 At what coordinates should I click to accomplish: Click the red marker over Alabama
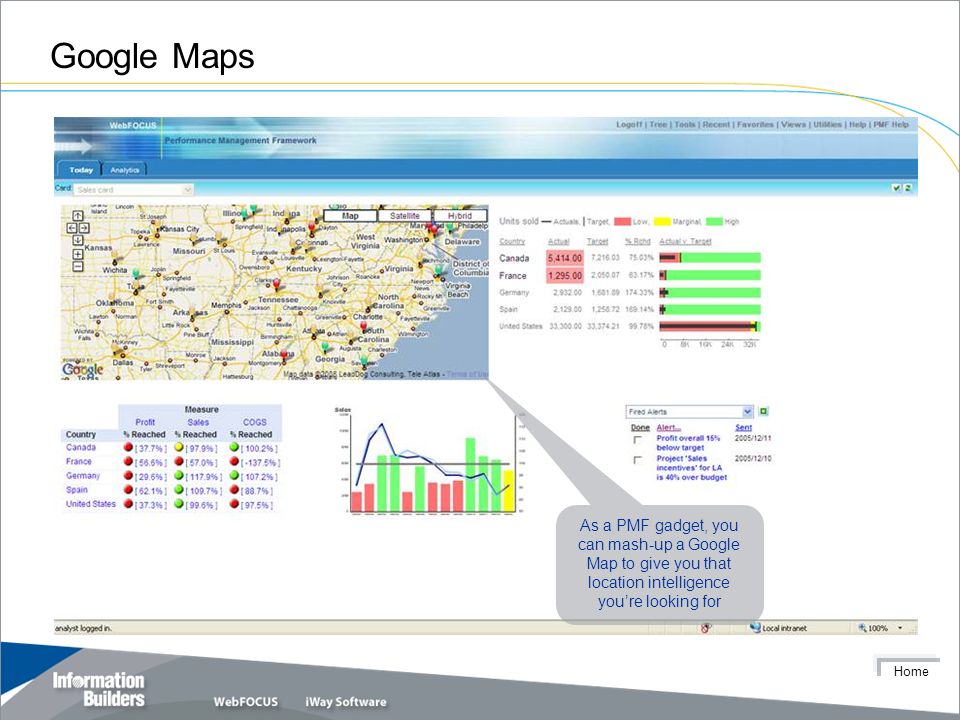pos(284,354)
